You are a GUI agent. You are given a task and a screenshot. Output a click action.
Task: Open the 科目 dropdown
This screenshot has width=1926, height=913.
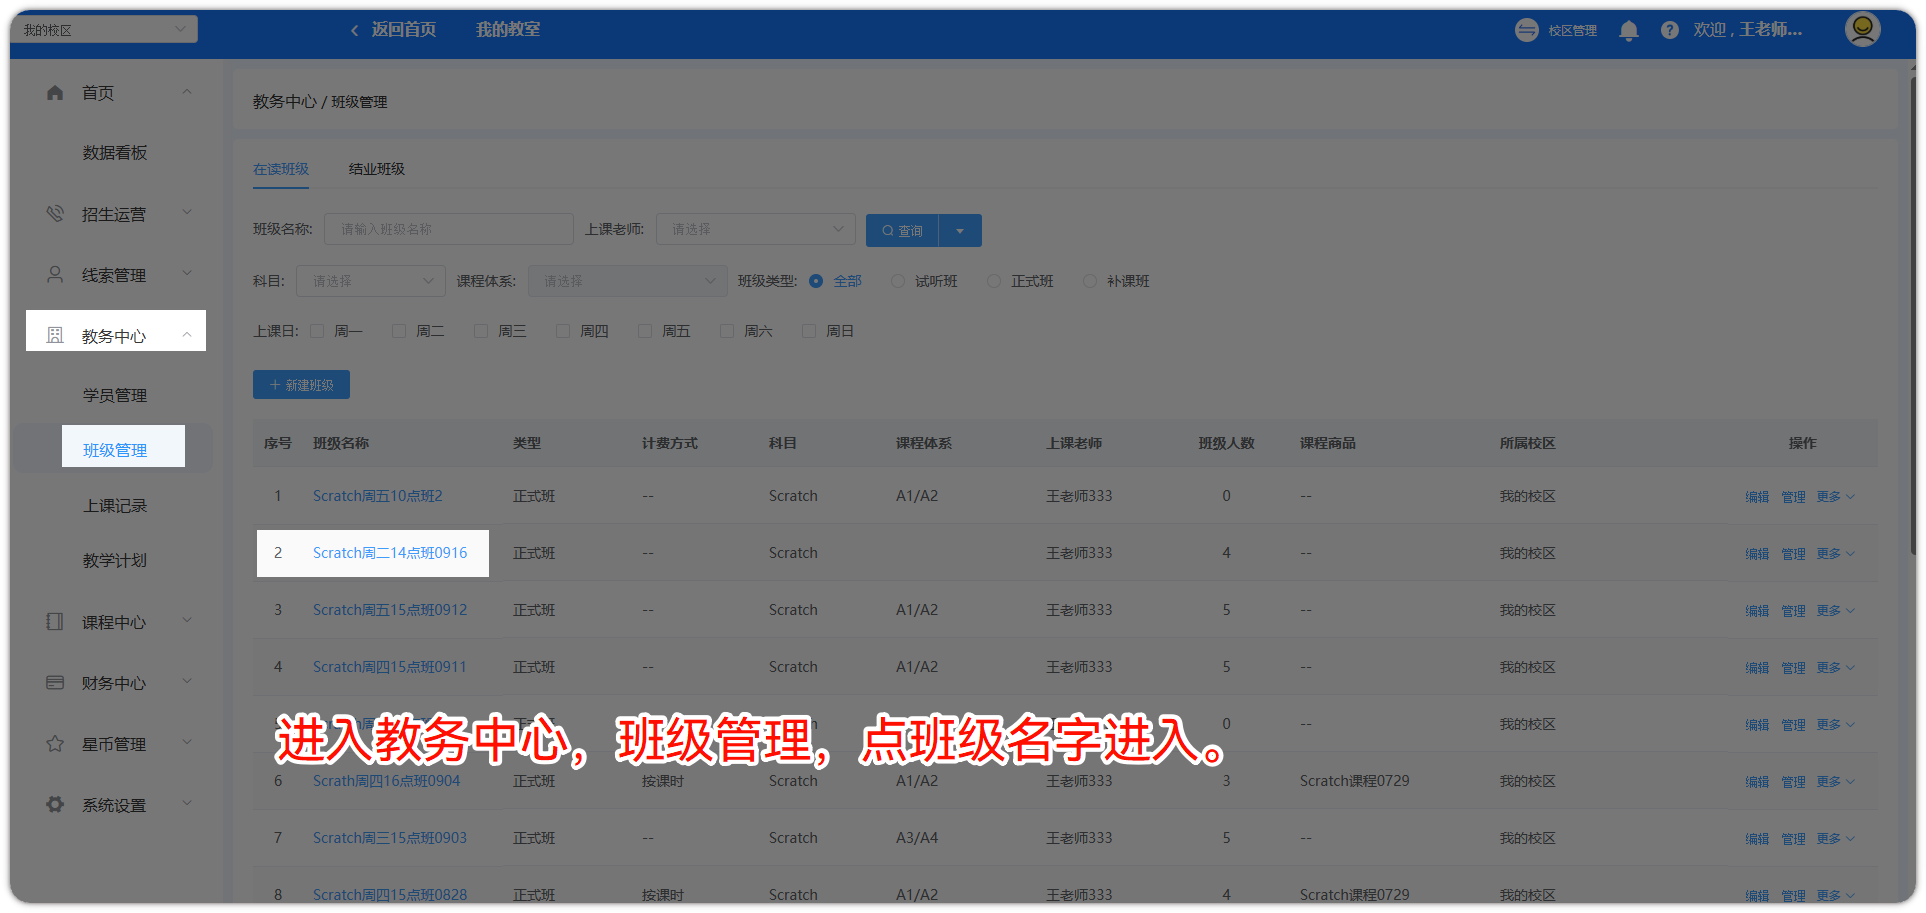[371, 281]
